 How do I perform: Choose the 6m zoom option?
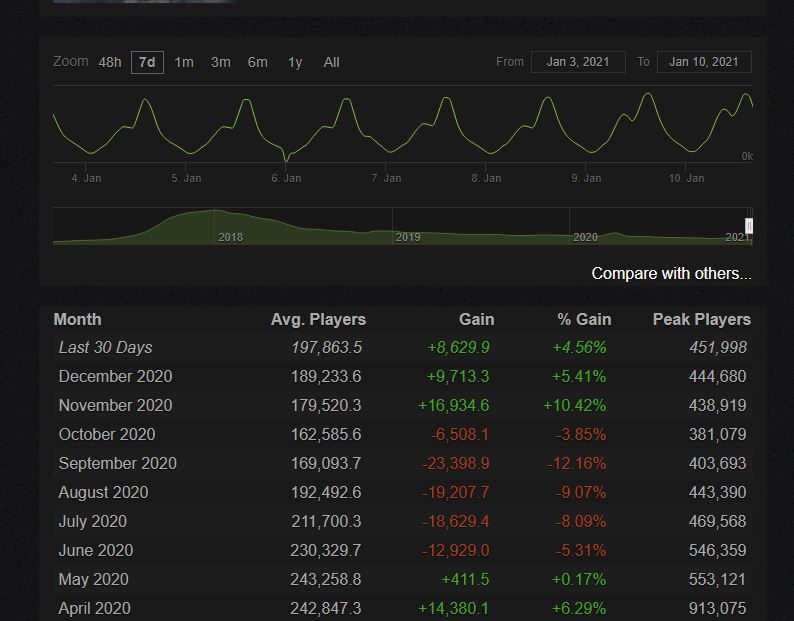click(257, 62)
